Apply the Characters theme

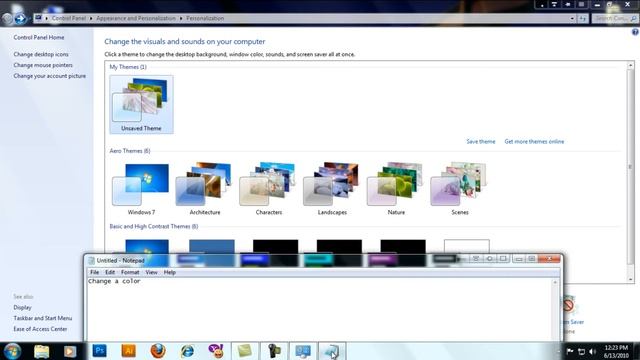[268, 189]
